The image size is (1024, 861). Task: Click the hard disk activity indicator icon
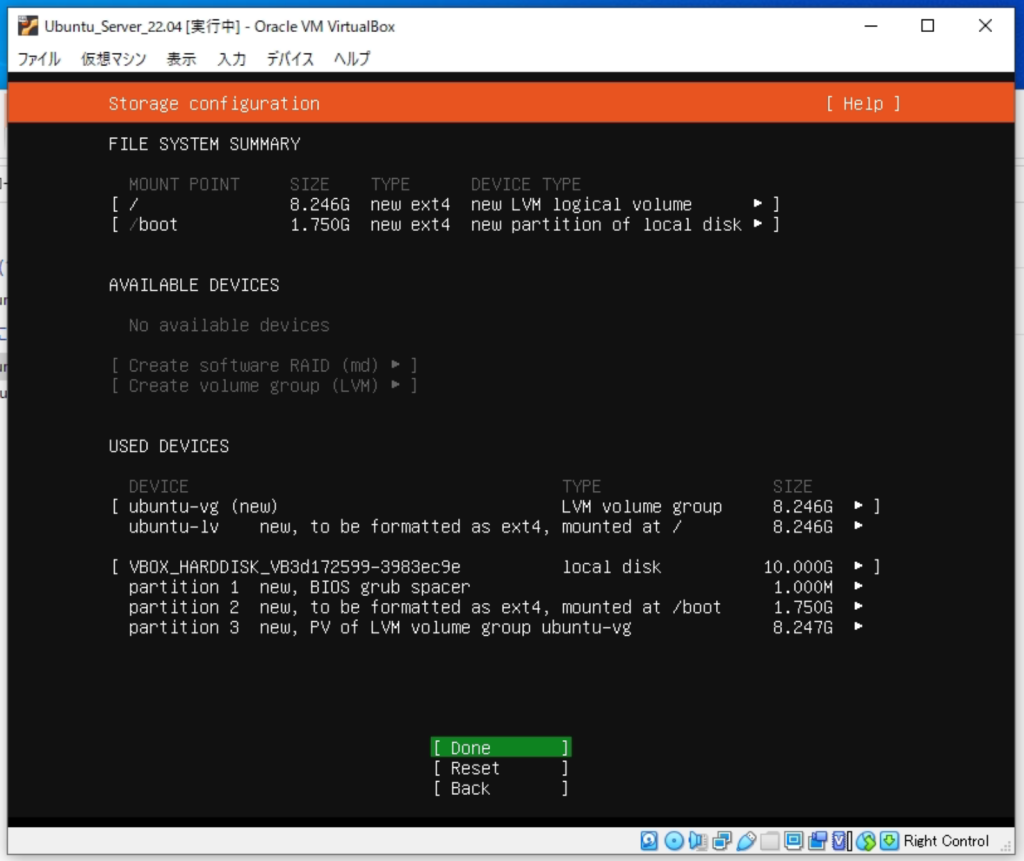(649, 841)
